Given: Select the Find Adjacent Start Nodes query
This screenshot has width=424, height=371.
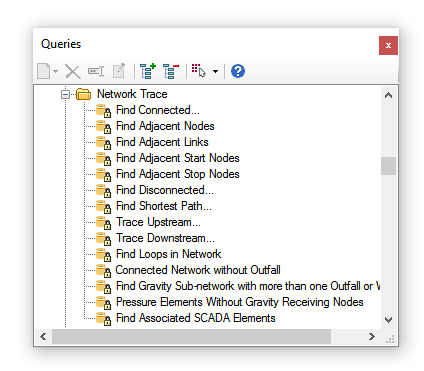Looking at the screenshot, I should pyautogui.click(x=178, y=158).
